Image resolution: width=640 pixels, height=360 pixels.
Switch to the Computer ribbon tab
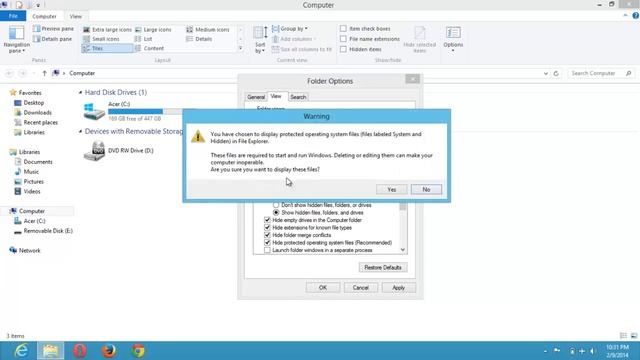pos(44,16)
